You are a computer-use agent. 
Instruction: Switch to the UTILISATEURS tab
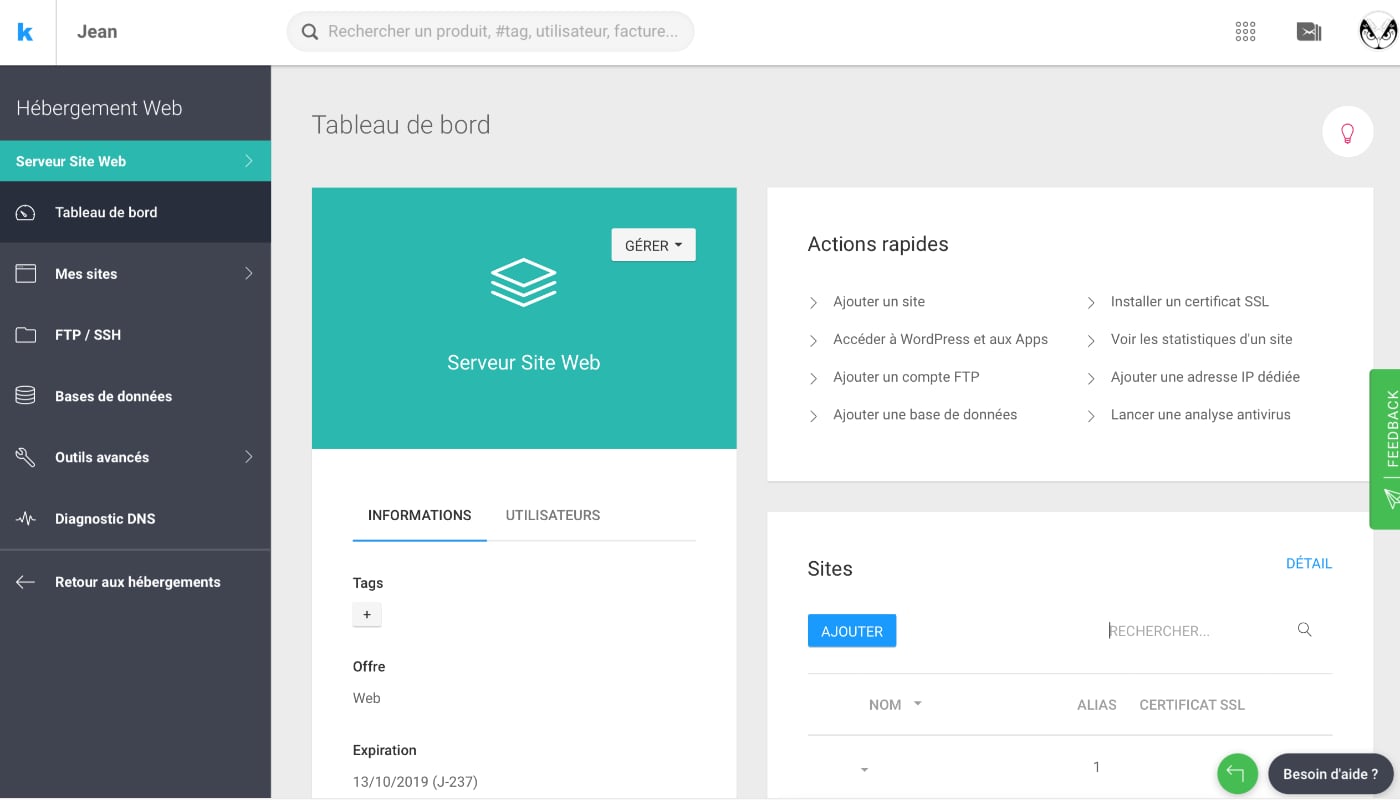coord(552,515)
